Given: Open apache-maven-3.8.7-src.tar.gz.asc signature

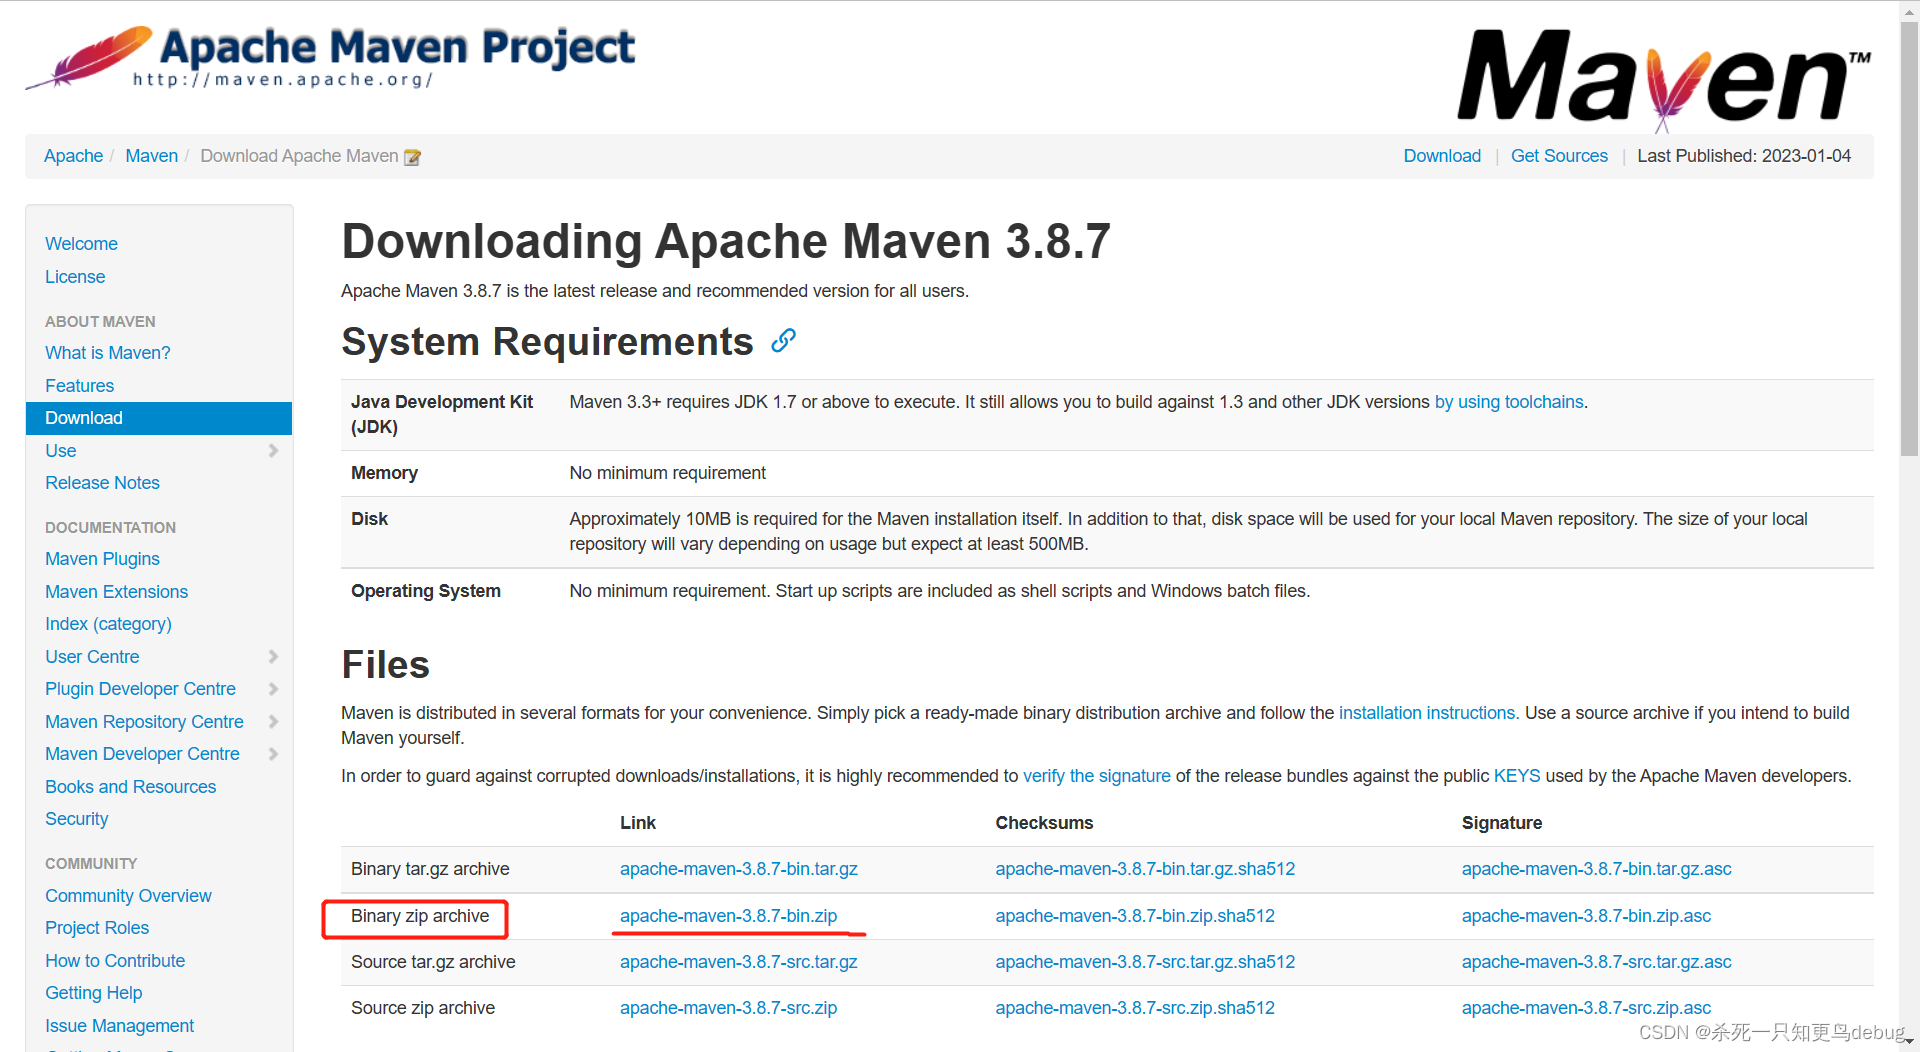Looking at the screenshot, I should coord(1596,962).
